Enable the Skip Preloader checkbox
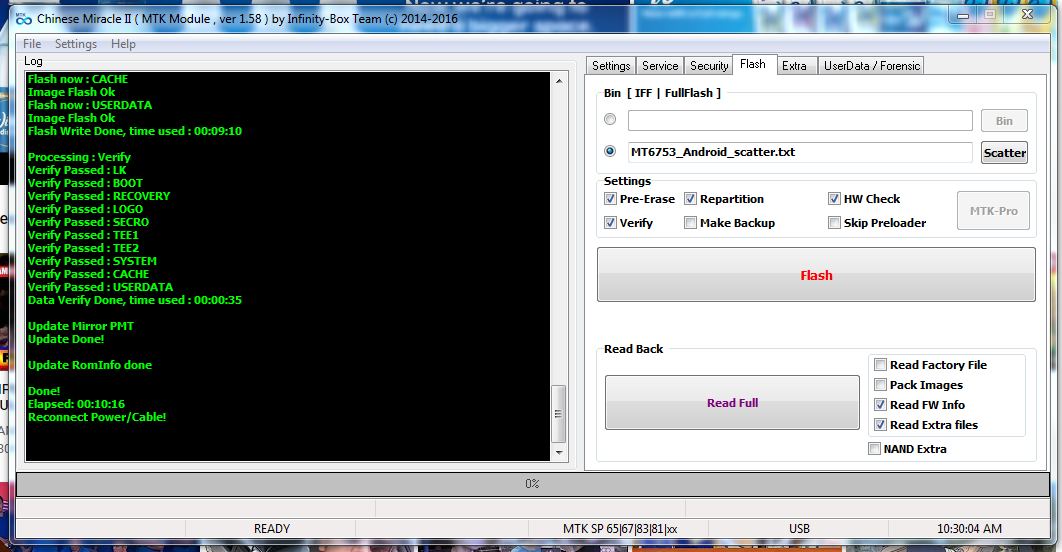 click(834, 223)
